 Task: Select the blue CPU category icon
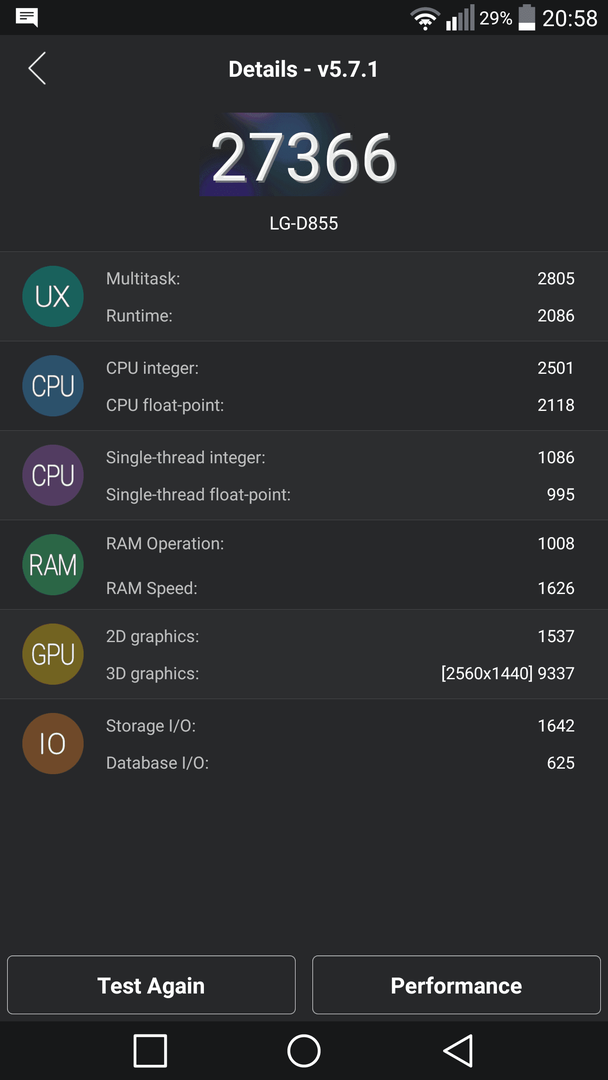53,386
